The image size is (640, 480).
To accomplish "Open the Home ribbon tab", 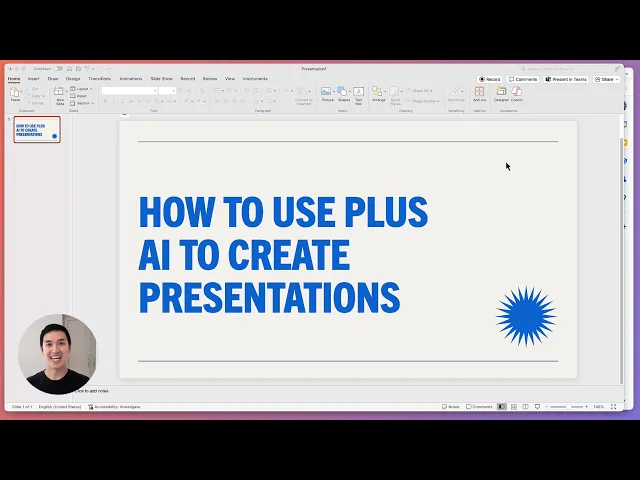I will click(x=14, y=78).
